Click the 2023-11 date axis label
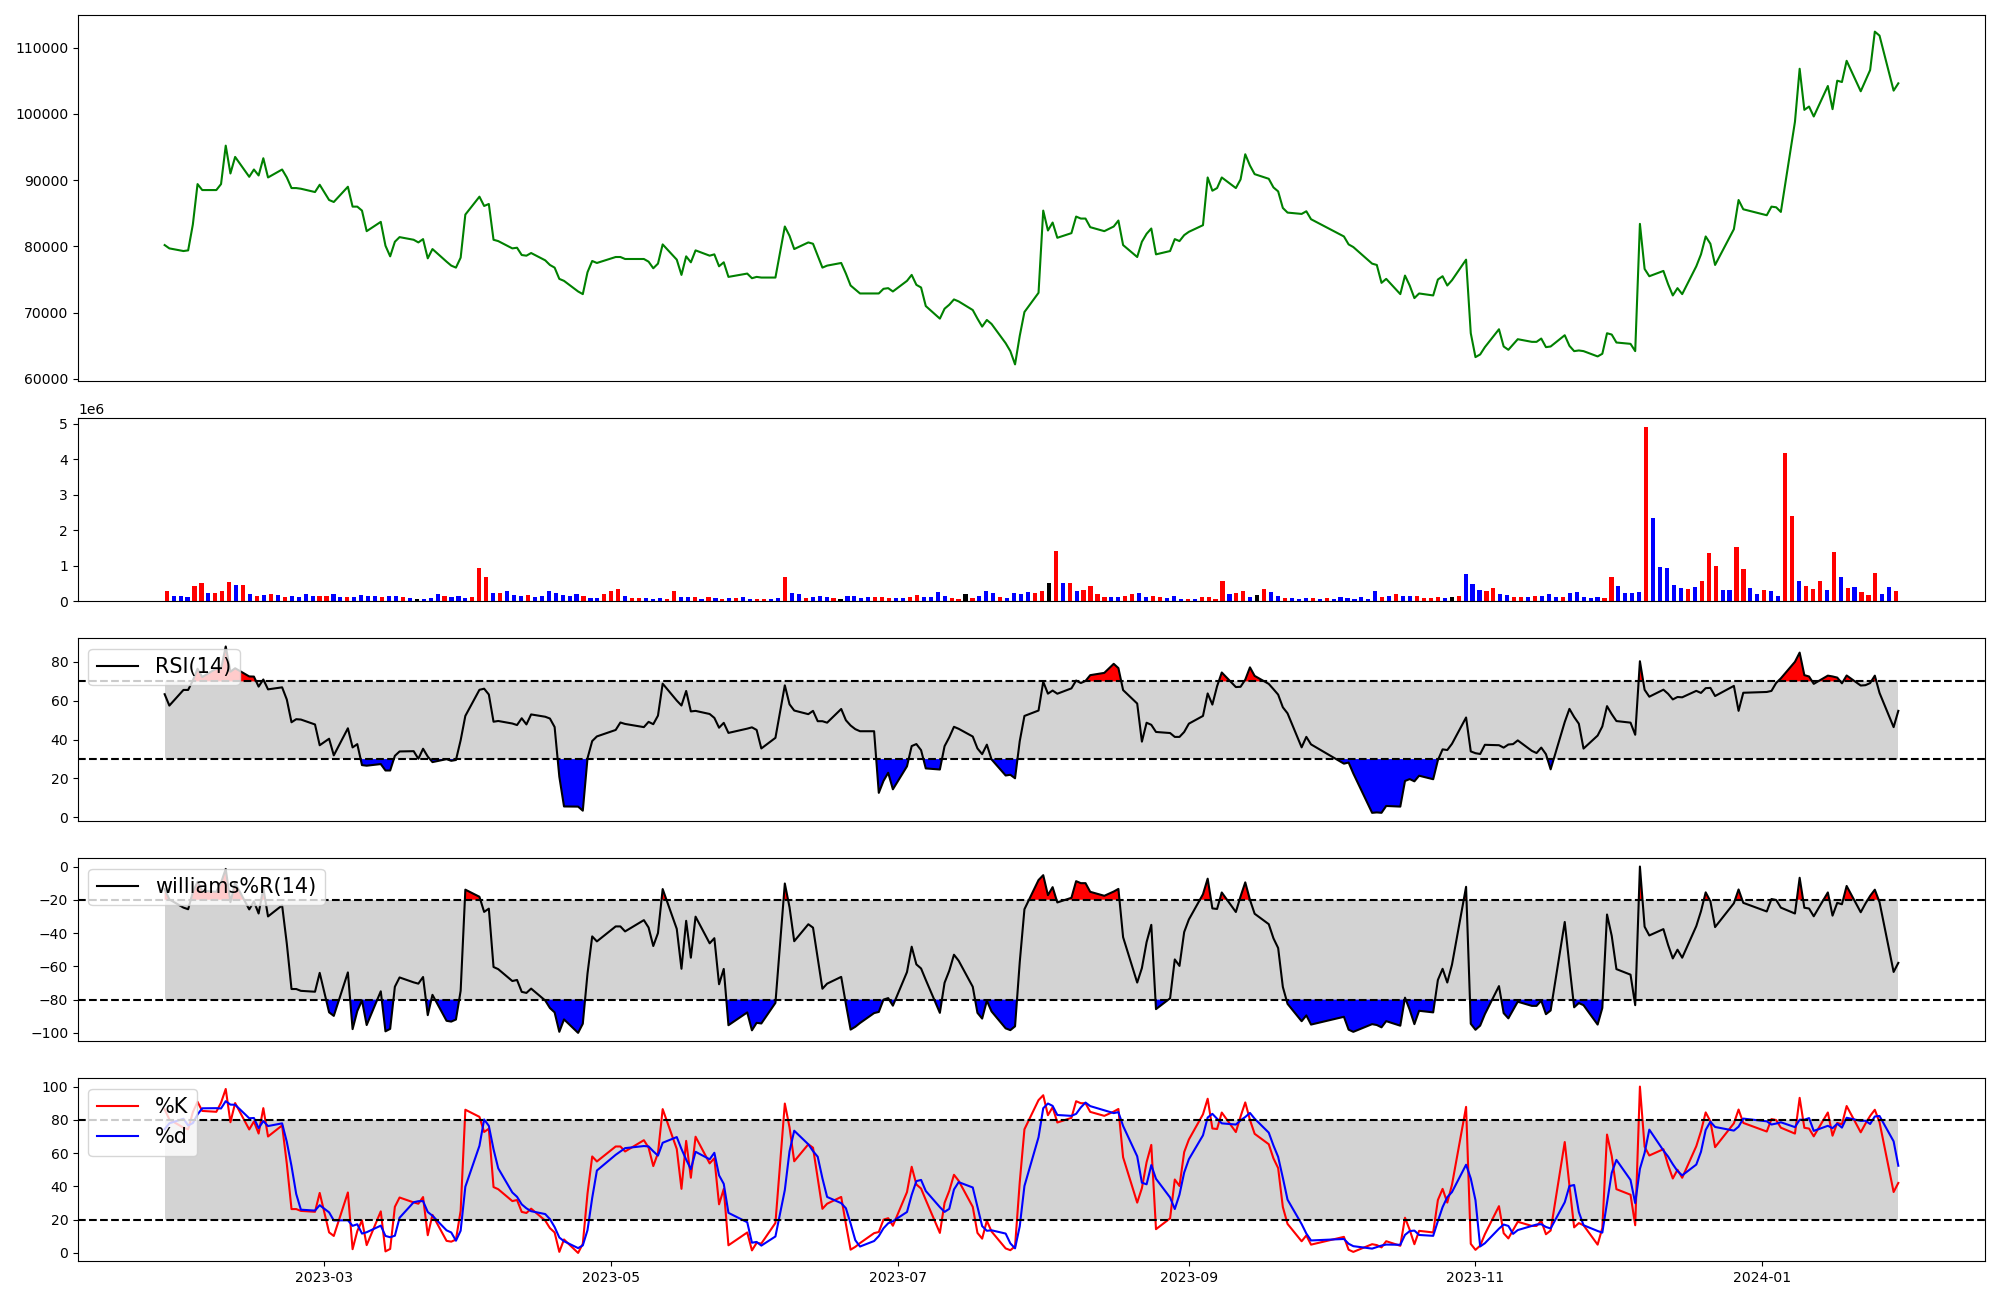 click(x=1476, y=1277)
